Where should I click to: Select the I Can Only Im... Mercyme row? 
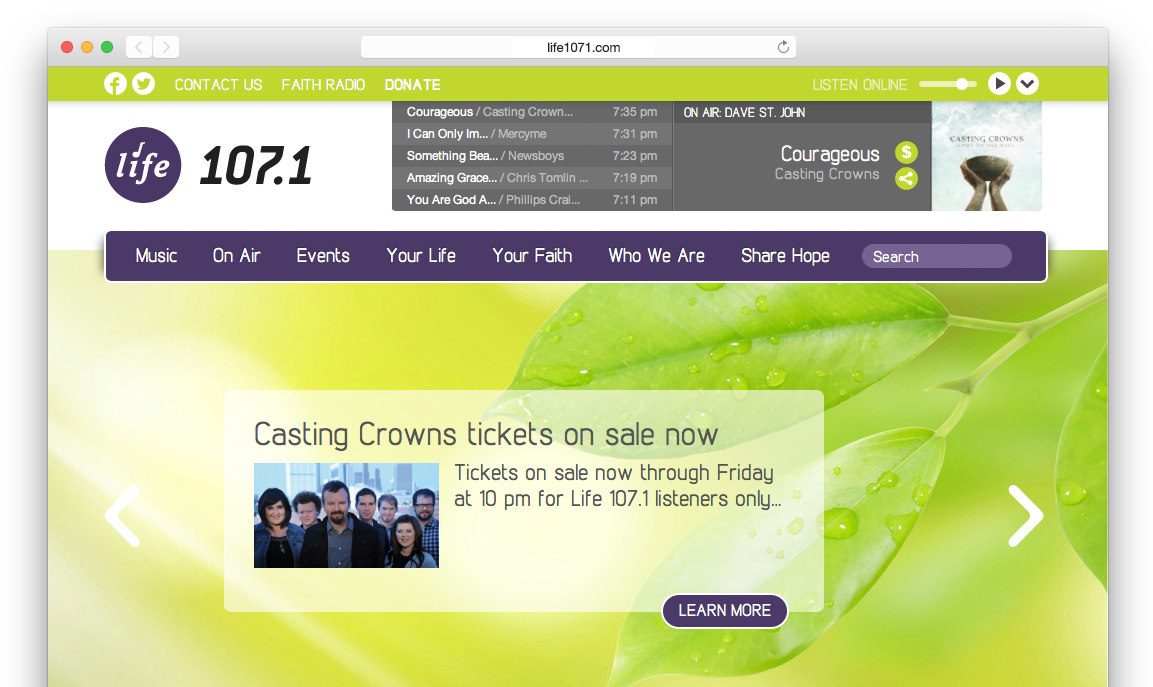coord(532,134)
